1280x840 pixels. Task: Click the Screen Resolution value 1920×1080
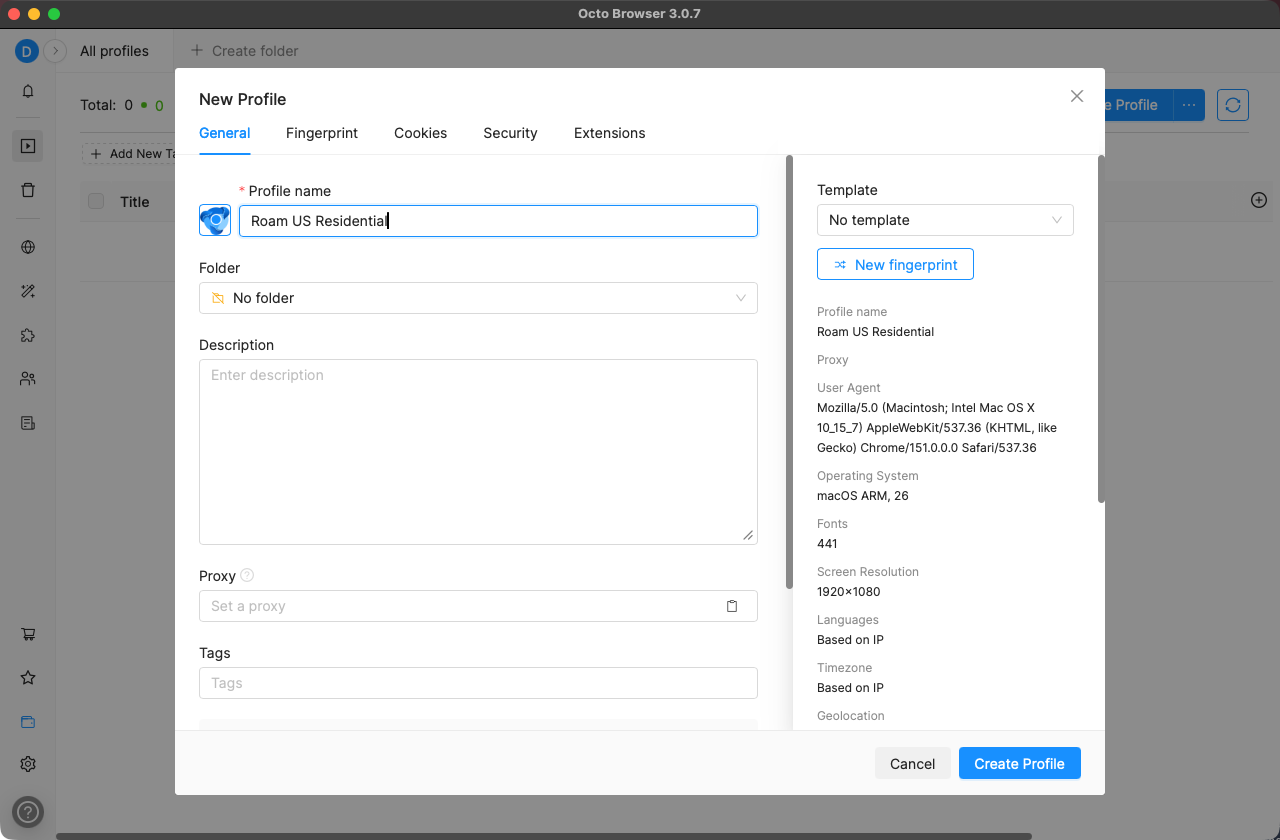point(848,592)
